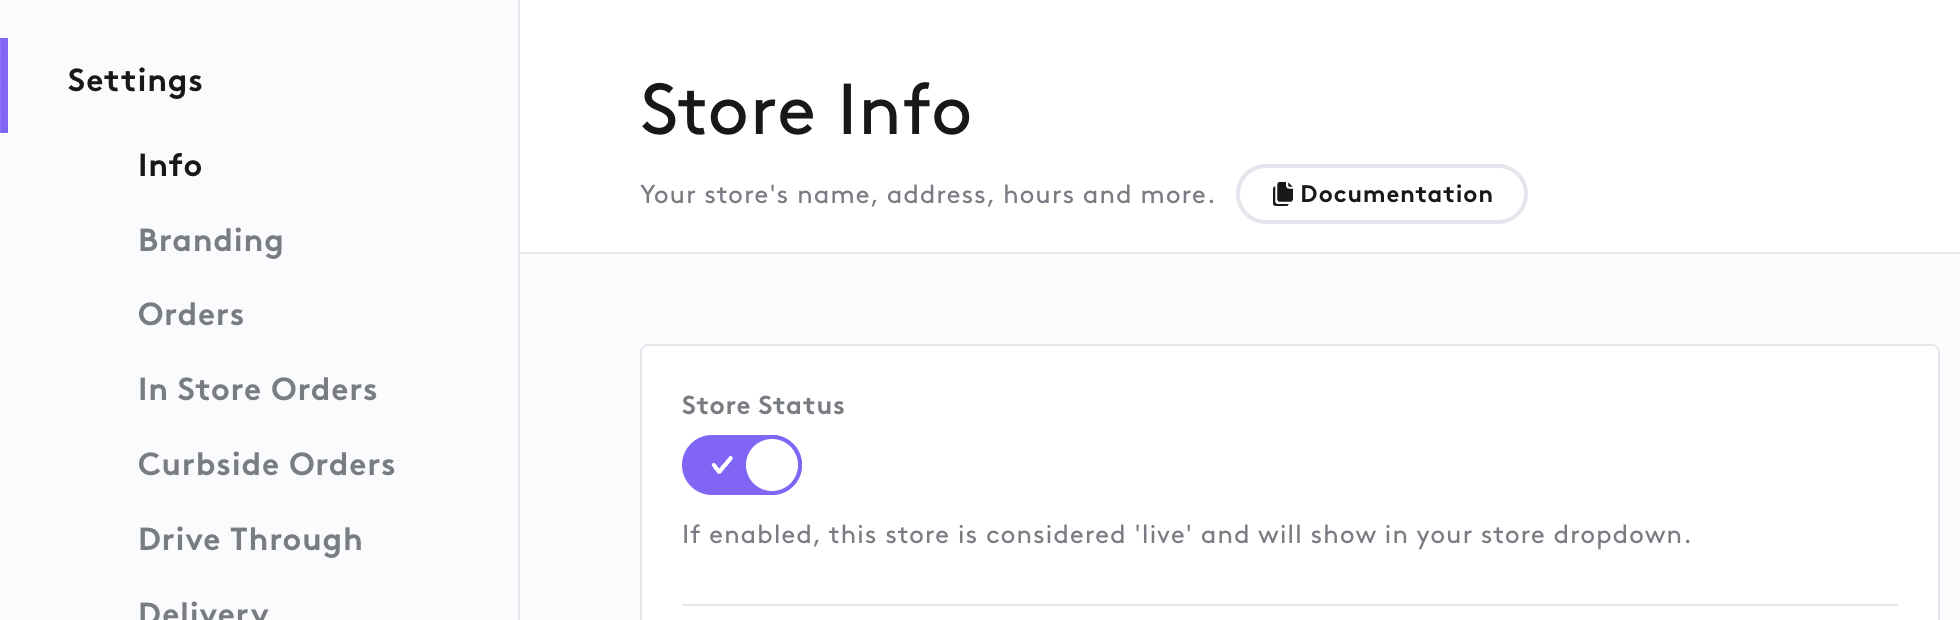Image resolution: width=1960 pixels, height=620 pixels.
Task: Click the purple active indicator bar
Action: click(4, 85)
